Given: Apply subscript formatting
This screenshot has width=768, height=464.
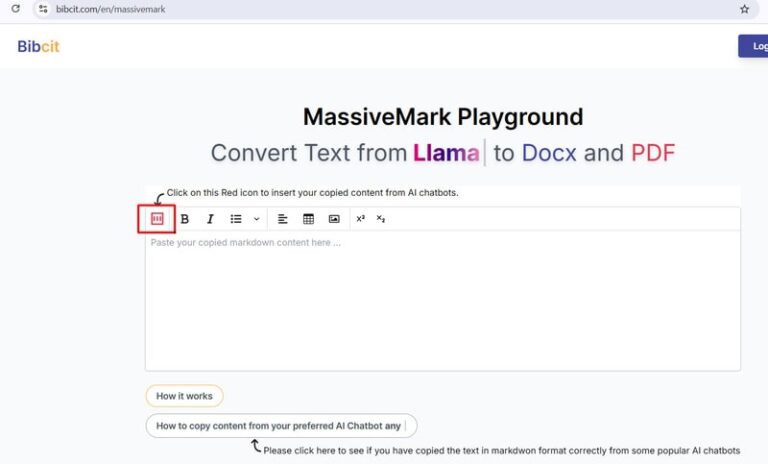Looking at the screenshot, I should 381,219.
